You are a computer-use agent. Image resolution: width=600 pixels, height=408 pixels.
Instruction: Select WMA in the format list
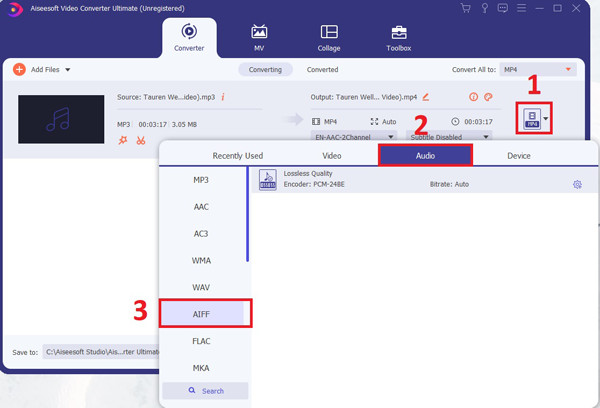tap(201, 260)
